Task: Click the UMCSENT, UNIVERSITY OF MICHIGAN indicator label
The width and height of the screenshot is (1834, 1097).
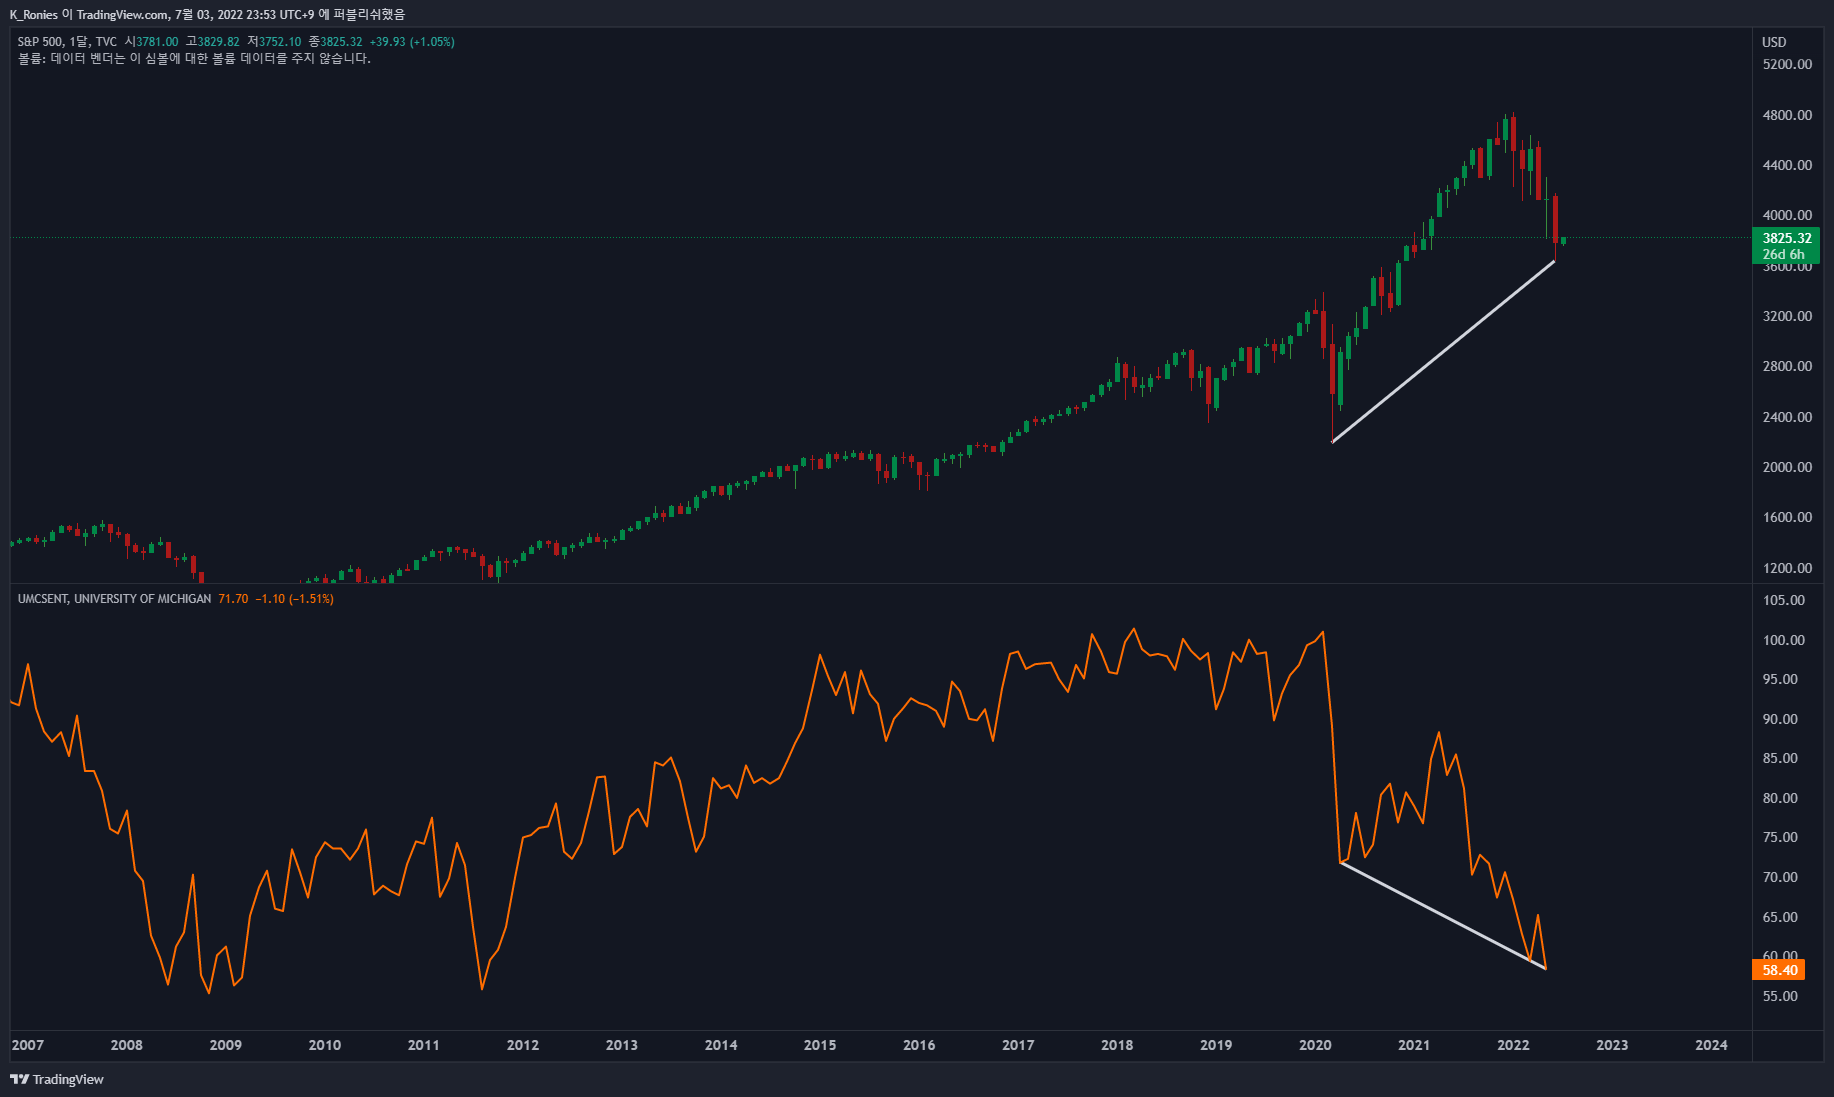Action: (x=115, y=599)
